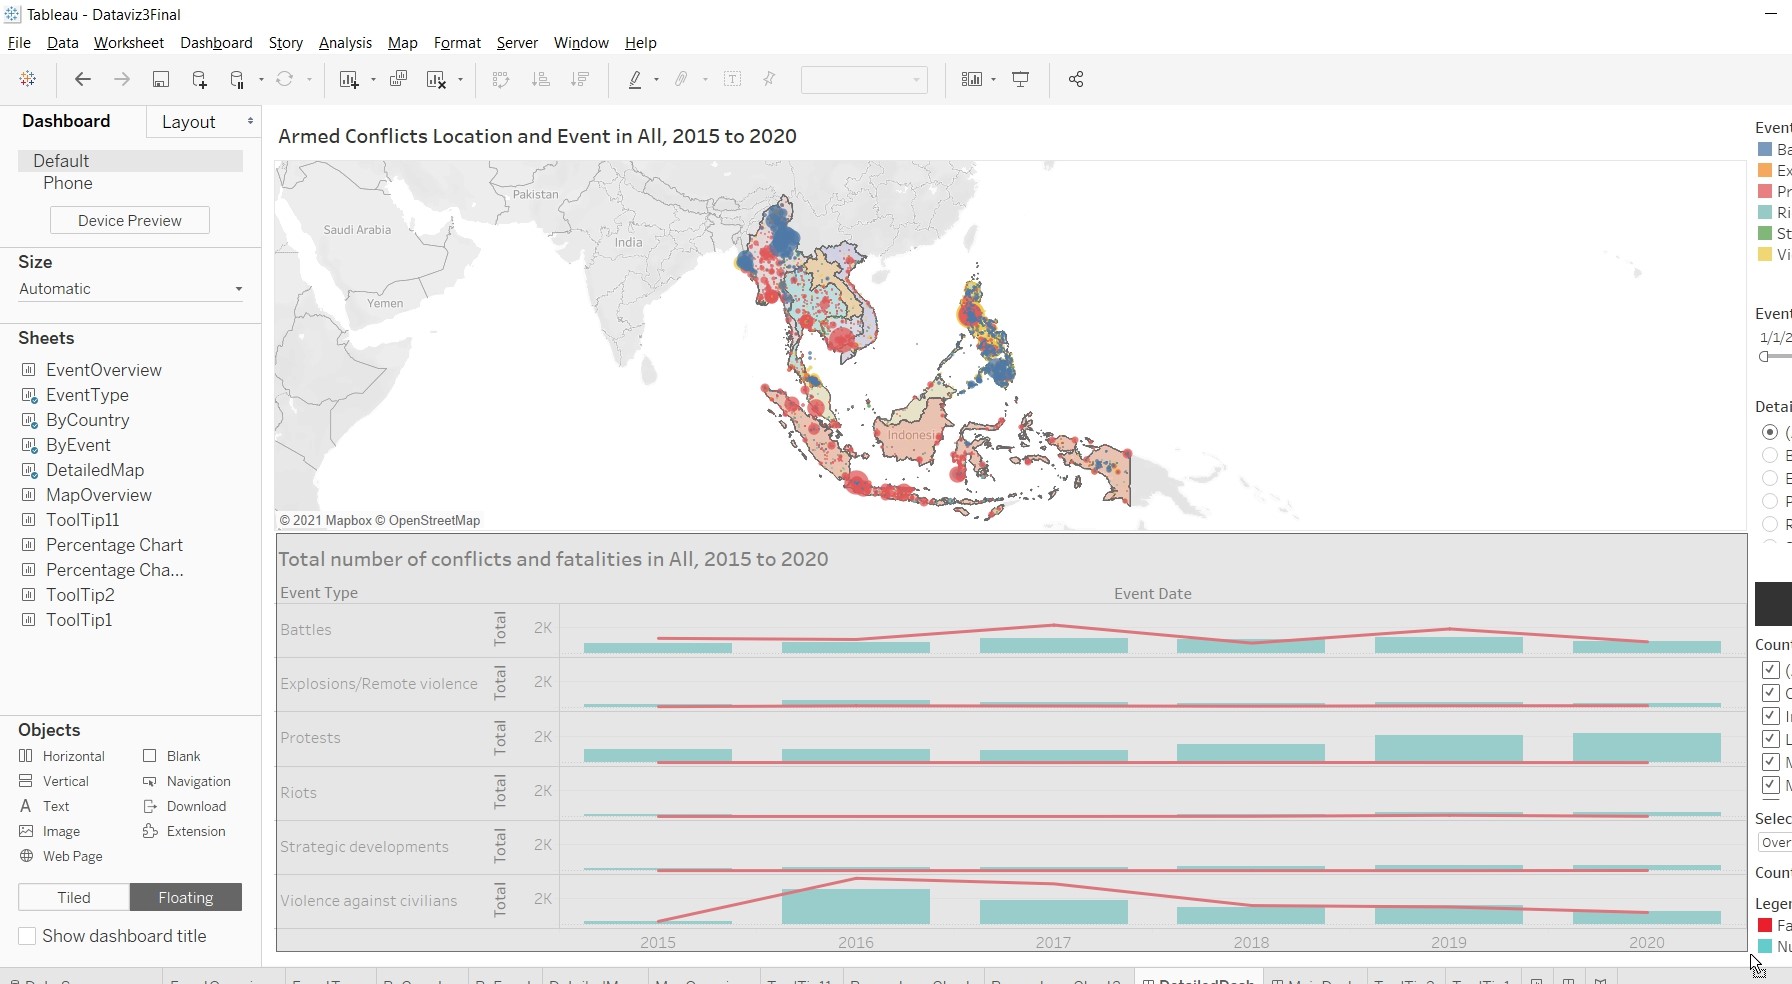Image resolution: width=1792 pixels, height=984 pixels.
Task: Click the Save workbook icon
Action: (x=160, y=80)
